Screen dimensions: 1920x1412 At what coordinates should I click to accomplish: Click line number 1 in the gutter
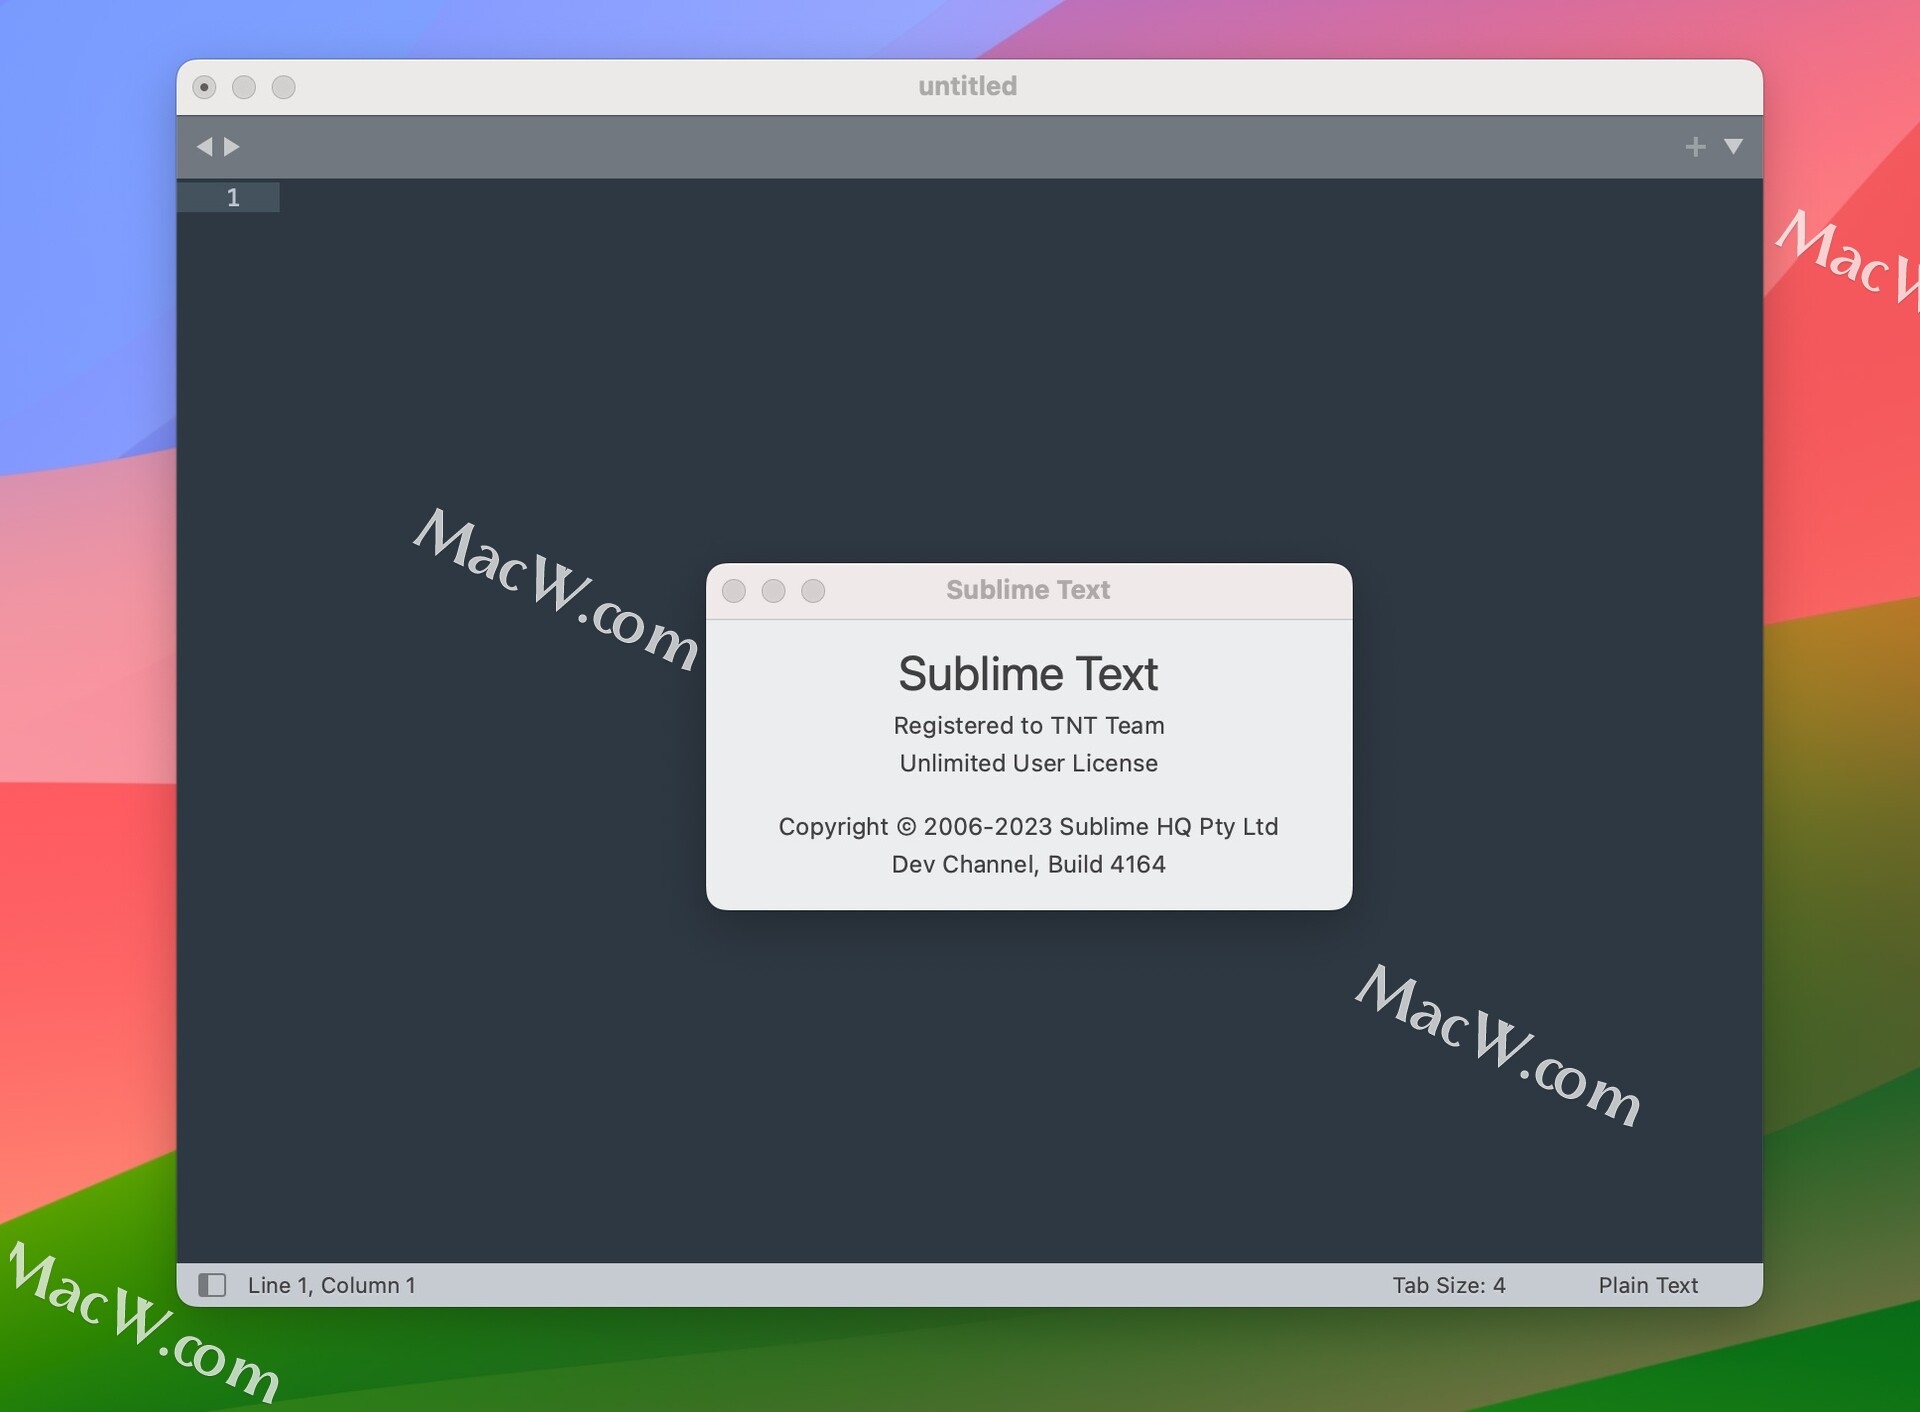(233, 198)
